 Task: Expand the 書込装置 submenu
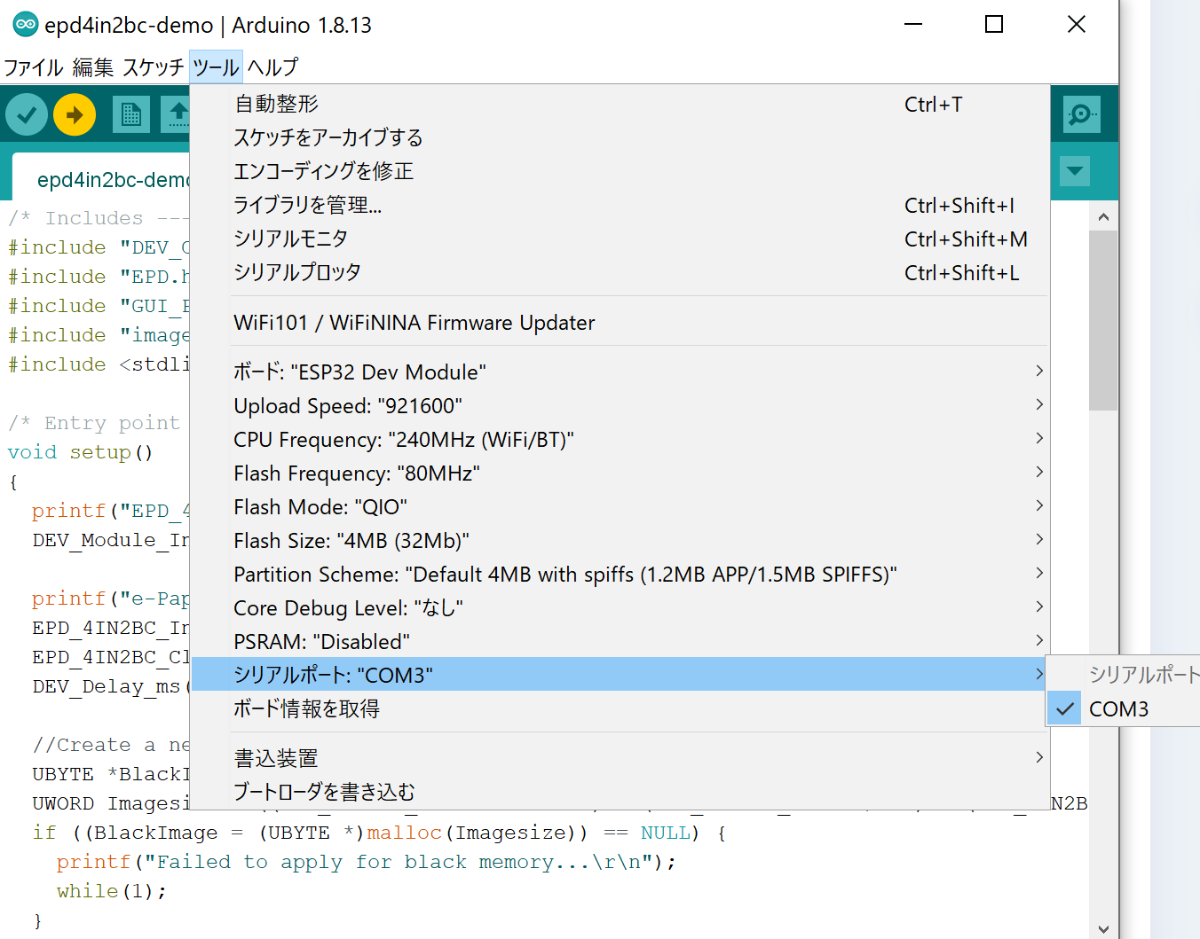click(x=619, y=758)
